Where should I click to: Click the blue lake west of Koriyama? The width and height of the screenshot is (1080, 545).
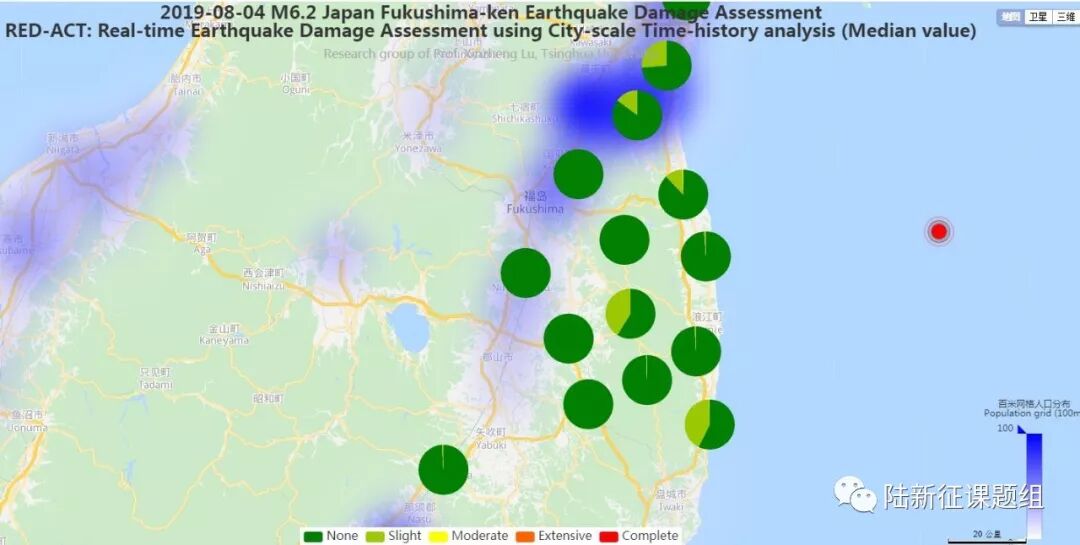pyautogui.click(x=408, y=325)
